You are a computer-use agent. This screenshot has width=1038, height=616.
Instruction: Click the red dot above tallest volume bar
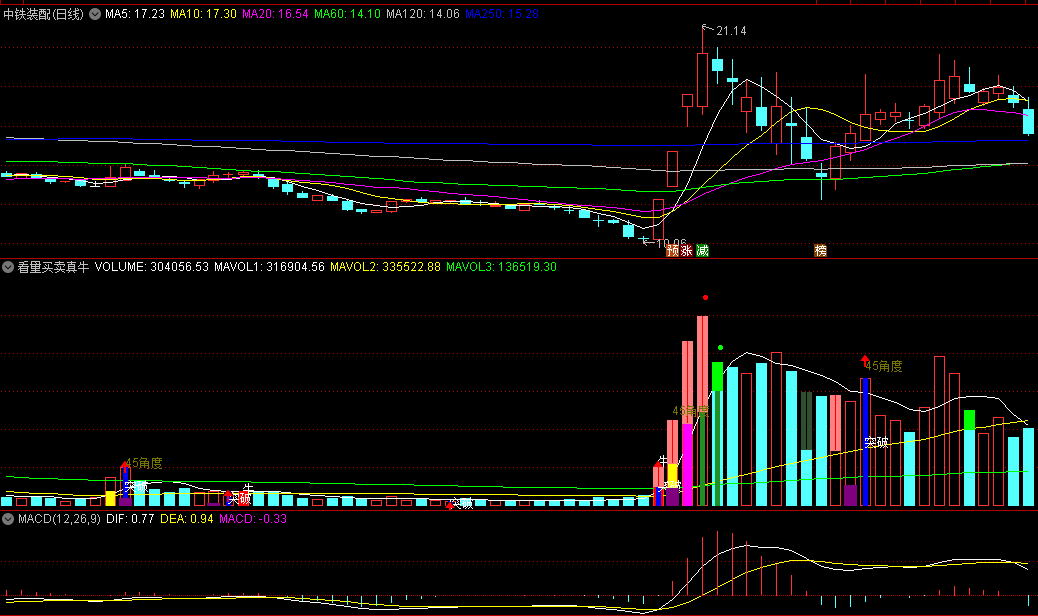coord(706,298)
